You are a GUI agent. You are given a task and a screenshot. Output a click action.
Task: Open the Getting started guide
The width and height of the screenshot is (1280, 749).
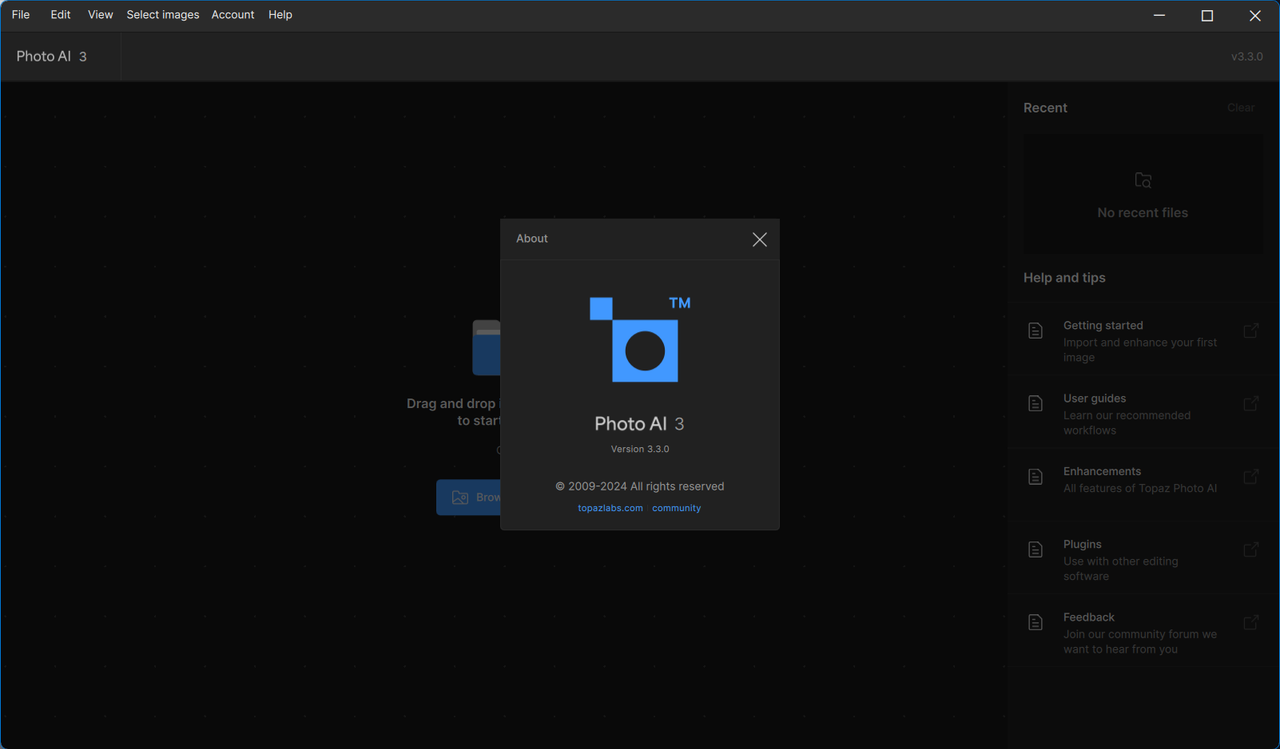point(1143,341)
